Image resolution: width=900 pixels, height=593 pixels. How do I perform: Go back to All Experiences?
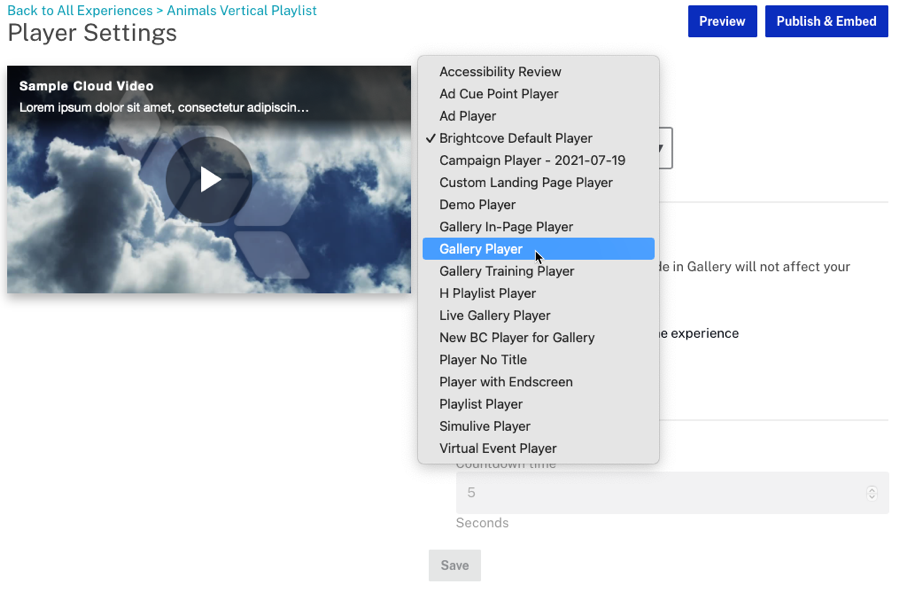[80, 10]
